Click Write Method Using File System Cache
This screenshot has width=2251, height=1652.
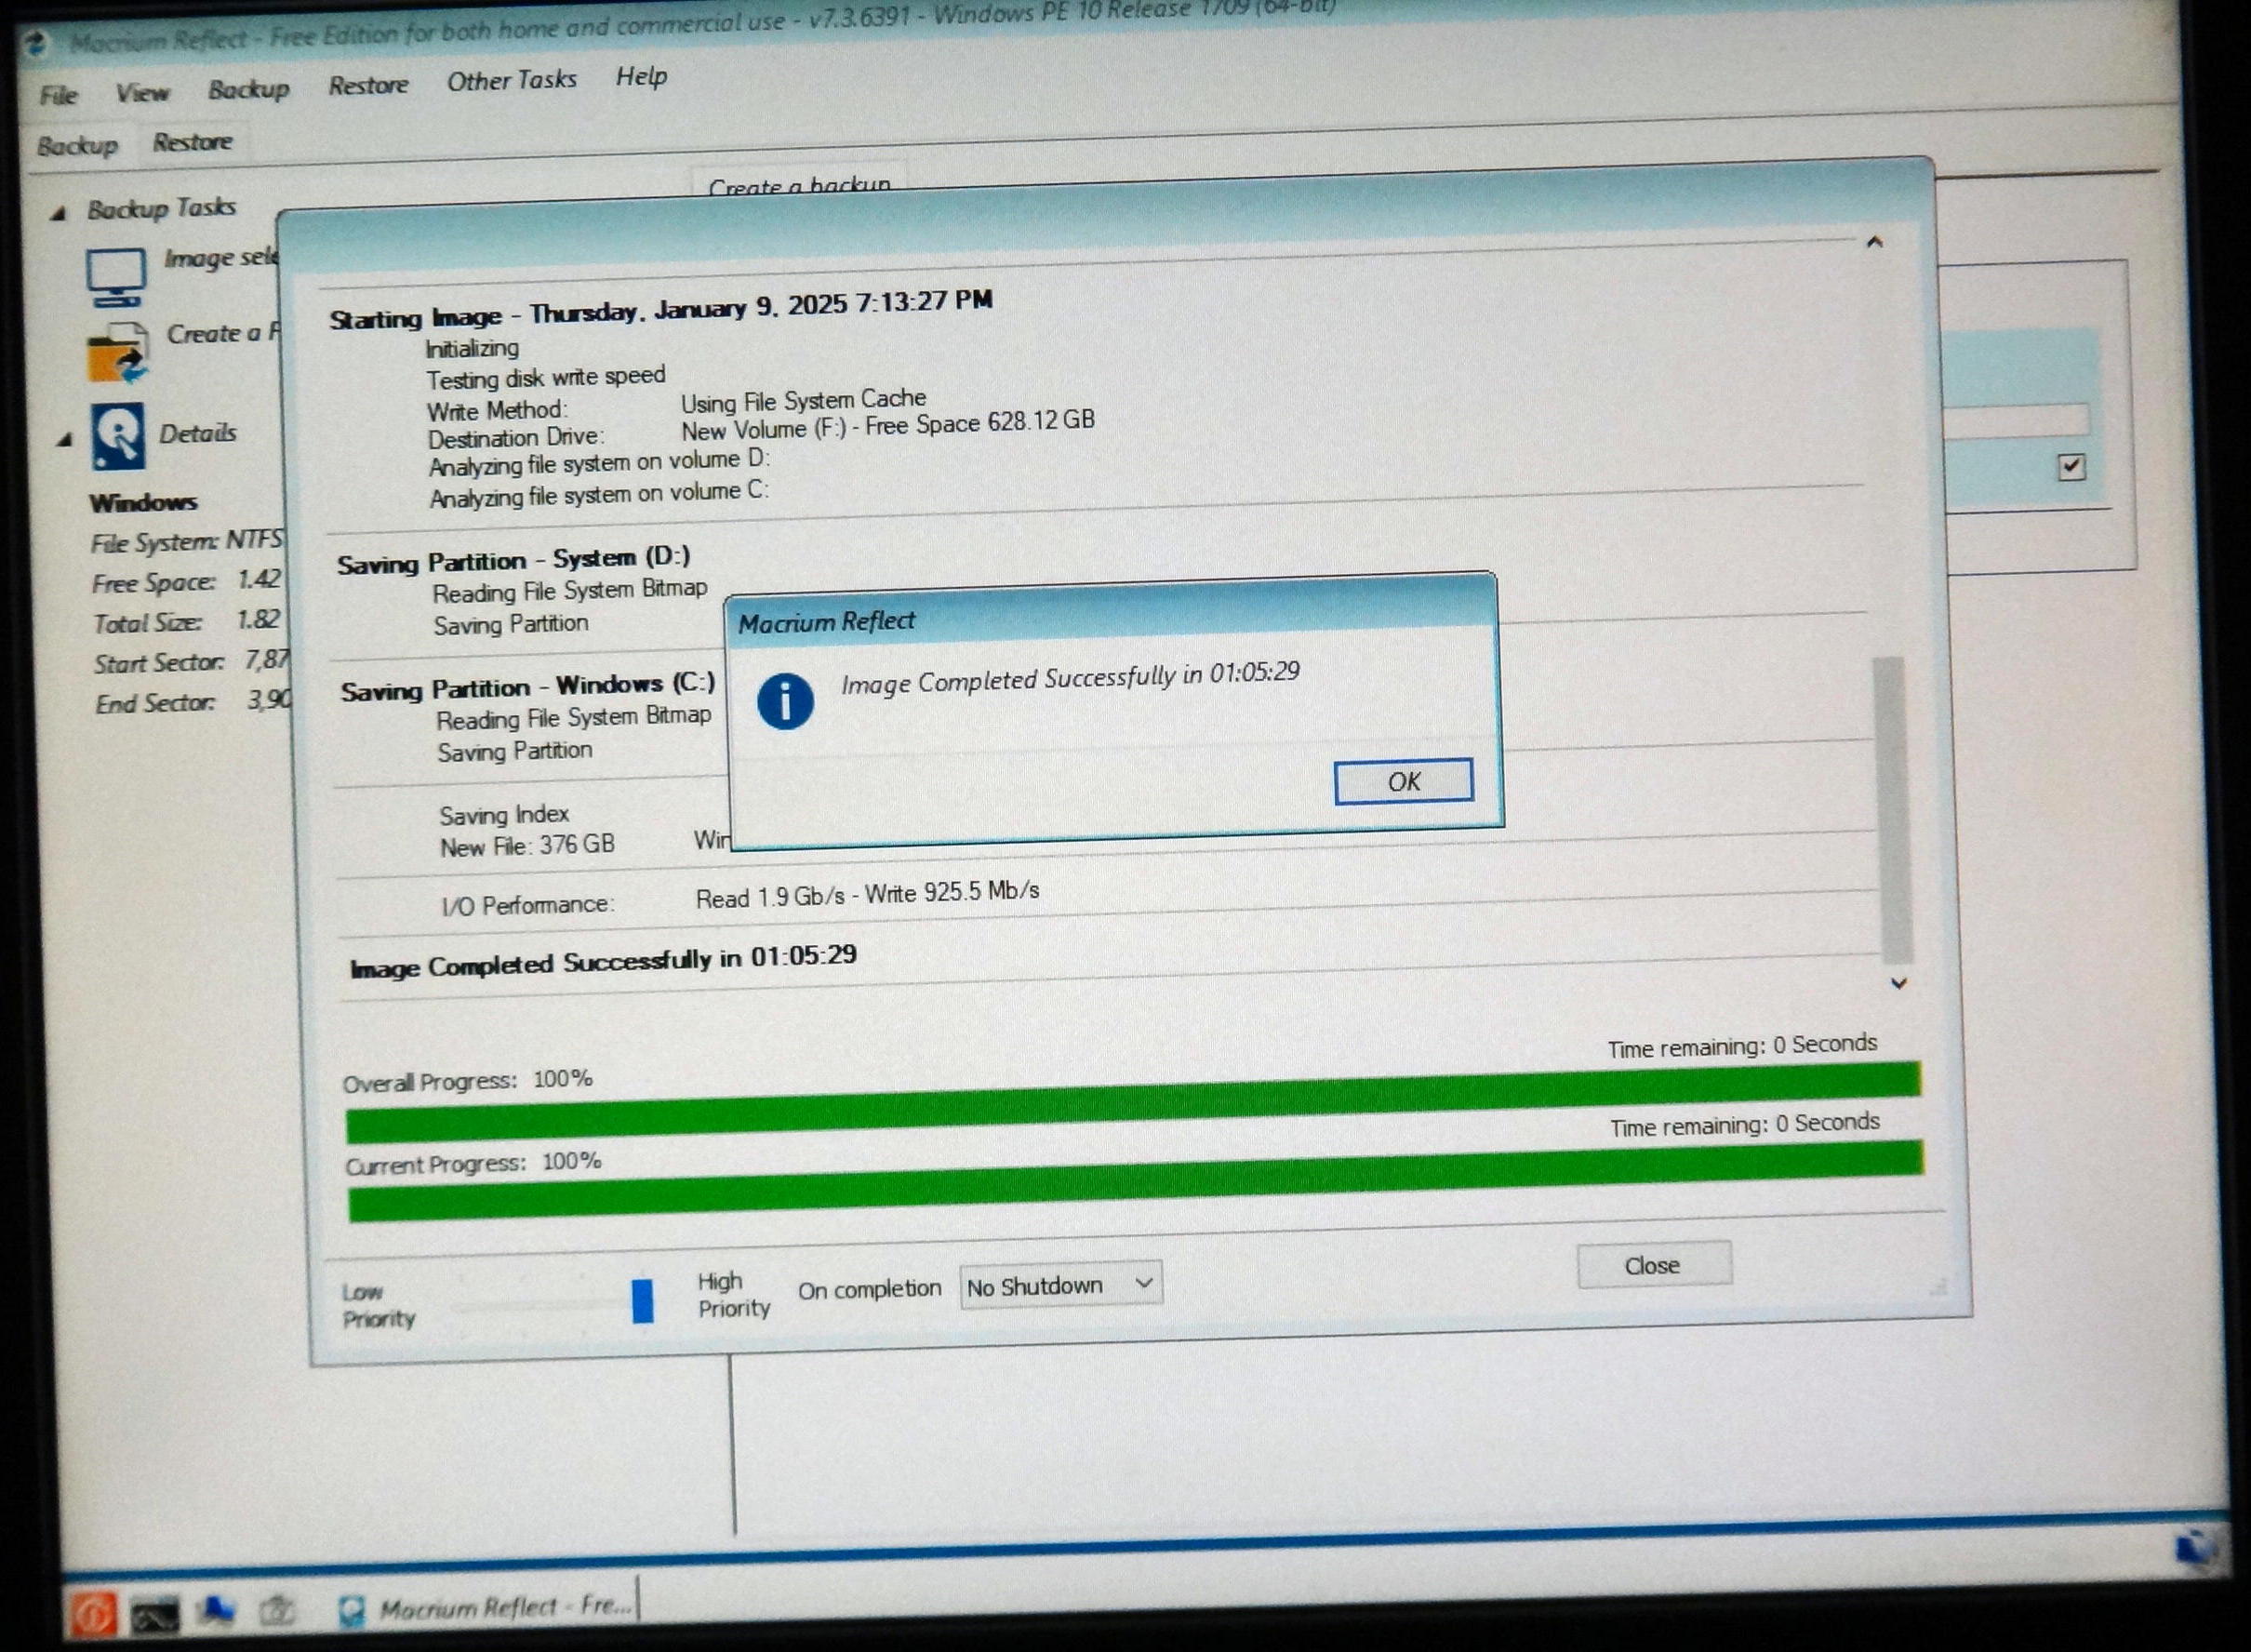tap(803, 401)
